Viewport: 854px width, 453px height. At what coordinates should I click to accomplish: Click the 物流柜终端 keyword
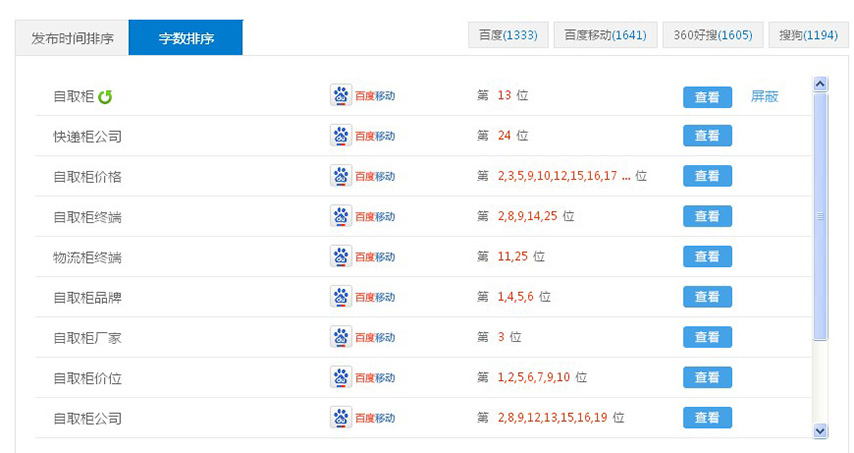[87, 257]
